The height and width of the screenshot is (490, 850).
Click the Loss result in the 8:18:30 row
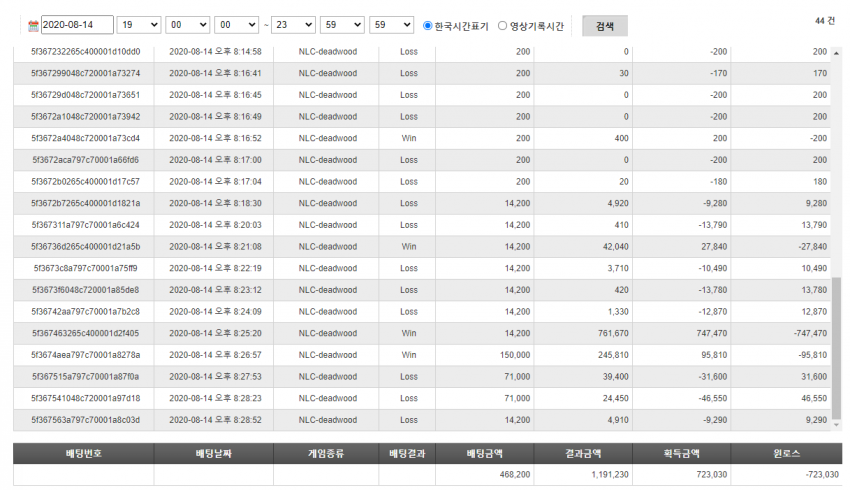coord(409,203)
